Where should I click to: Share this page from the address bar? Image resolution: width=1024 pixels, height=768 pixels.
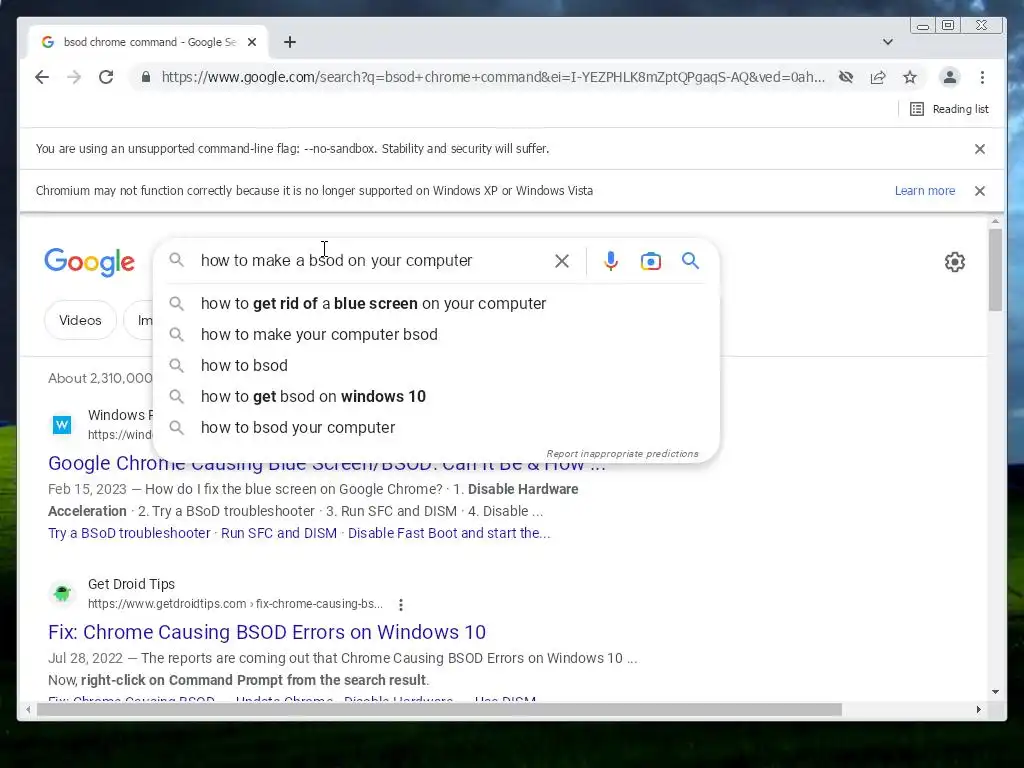tap(878, 77)
